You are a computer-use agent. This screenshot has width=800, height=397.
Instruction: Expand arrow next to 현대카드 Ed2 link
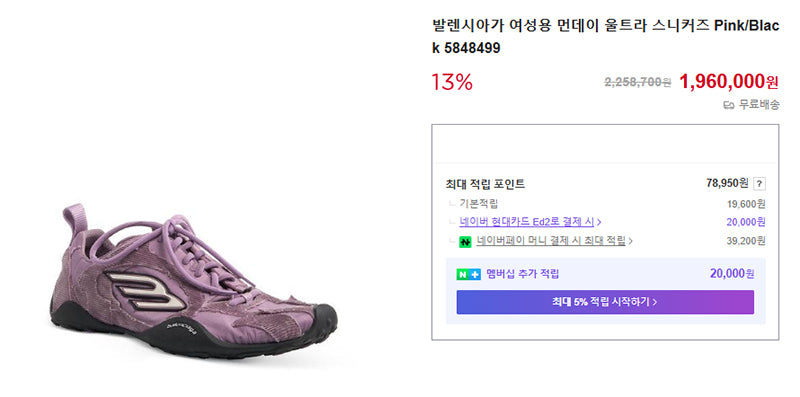pos(599,222)
